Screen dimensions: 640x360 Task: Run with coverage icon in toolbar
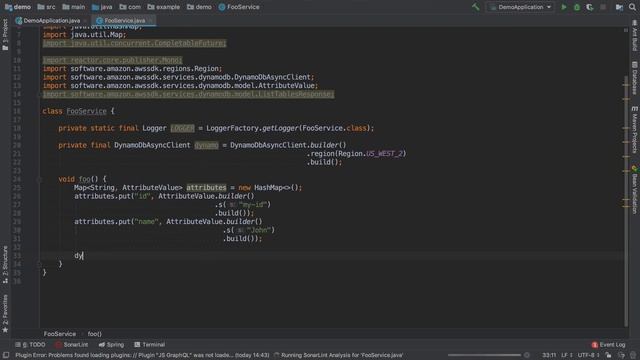point(590,7)
